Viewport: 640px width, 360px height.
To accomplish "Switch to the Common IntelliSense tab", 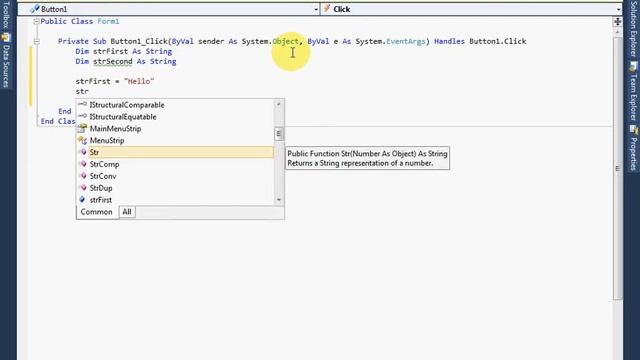I will [x=96, y=212].
